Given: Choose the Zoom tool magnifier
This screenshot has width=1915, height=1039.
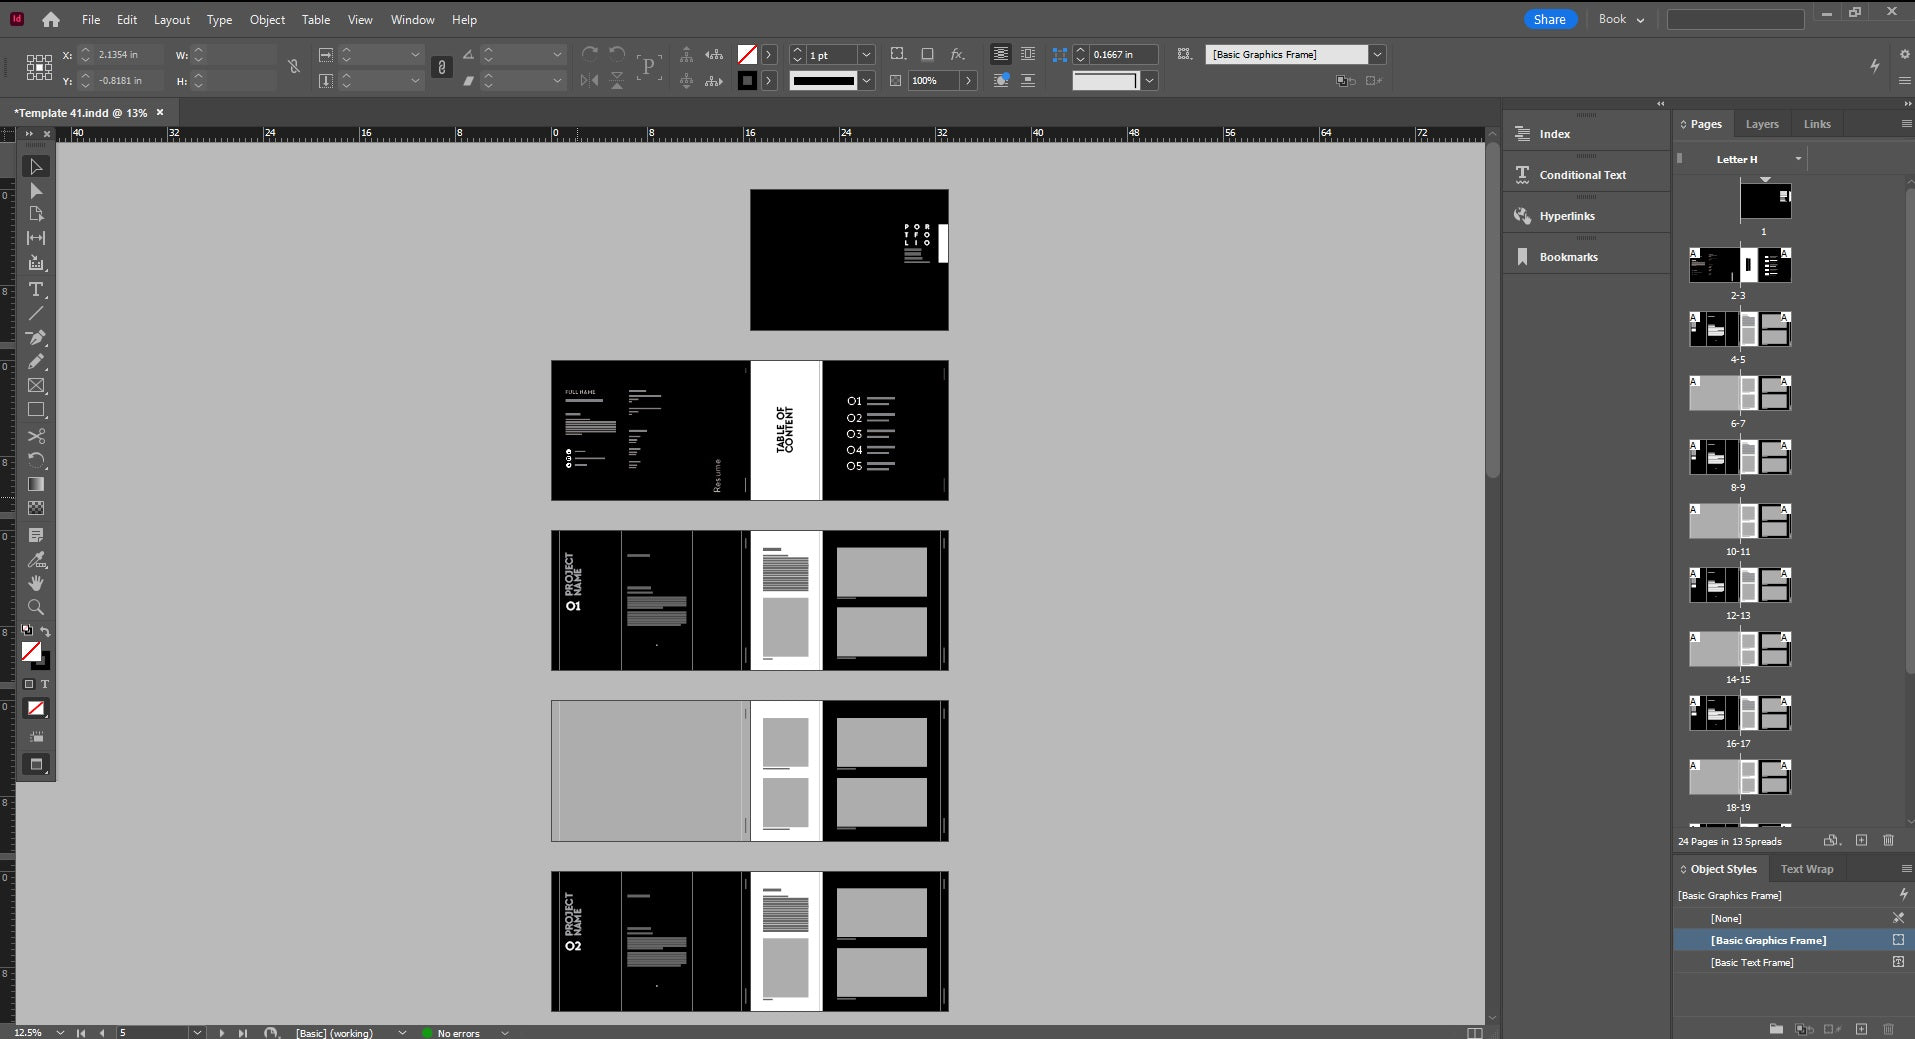Looking at the screenshot, I should [36, 607].
